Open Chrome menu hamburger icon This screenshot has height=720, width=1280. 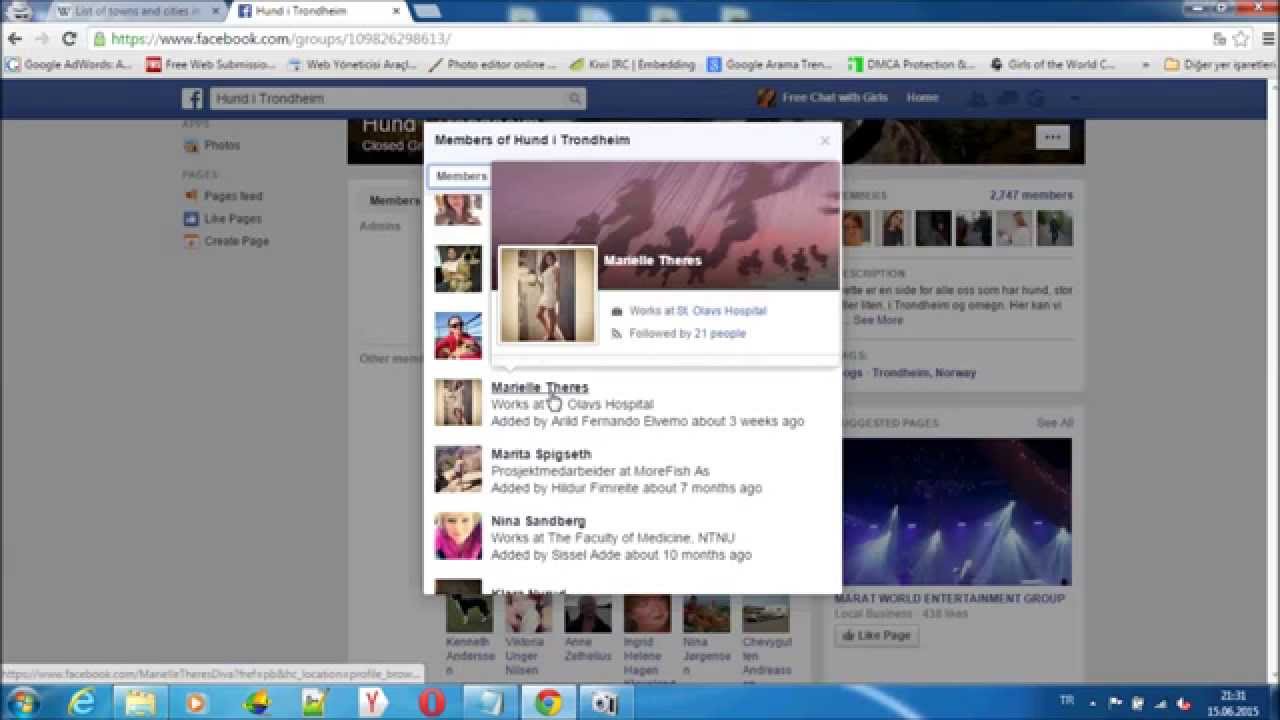[1266, 39]
